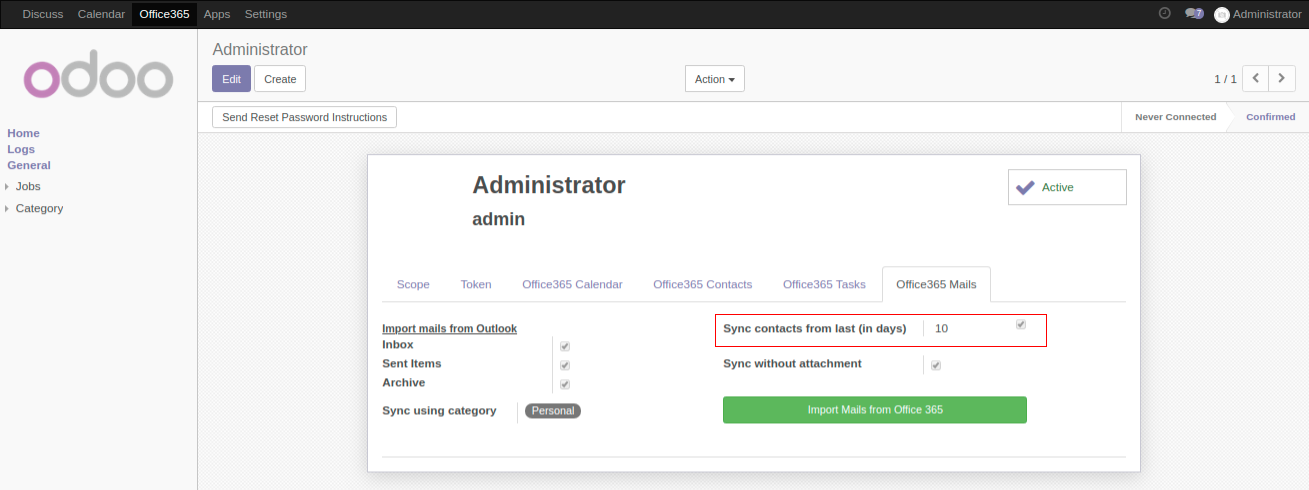Switch to the Office365 Contacts tab
1309x490 pixels.
coord(703,284)
